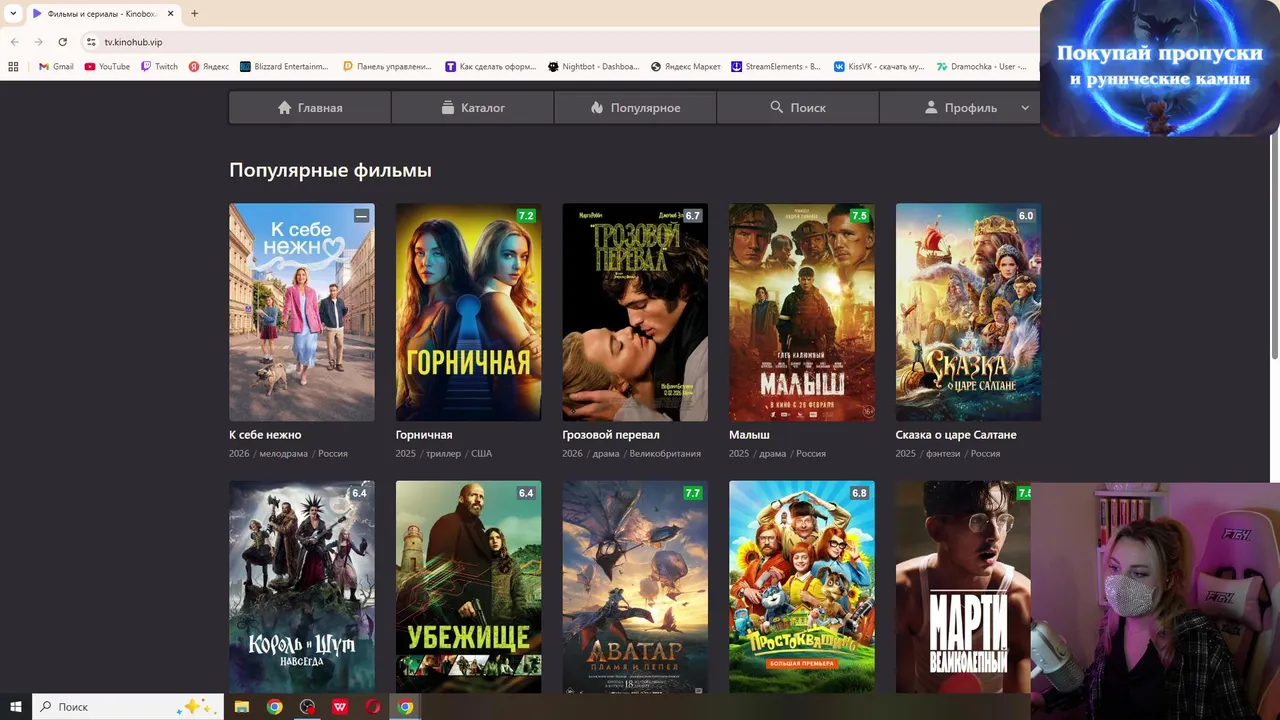This screenshot has width=1280, height=720.
Task: Open the Яндекс Маркет bookmark
Action: 686,67
